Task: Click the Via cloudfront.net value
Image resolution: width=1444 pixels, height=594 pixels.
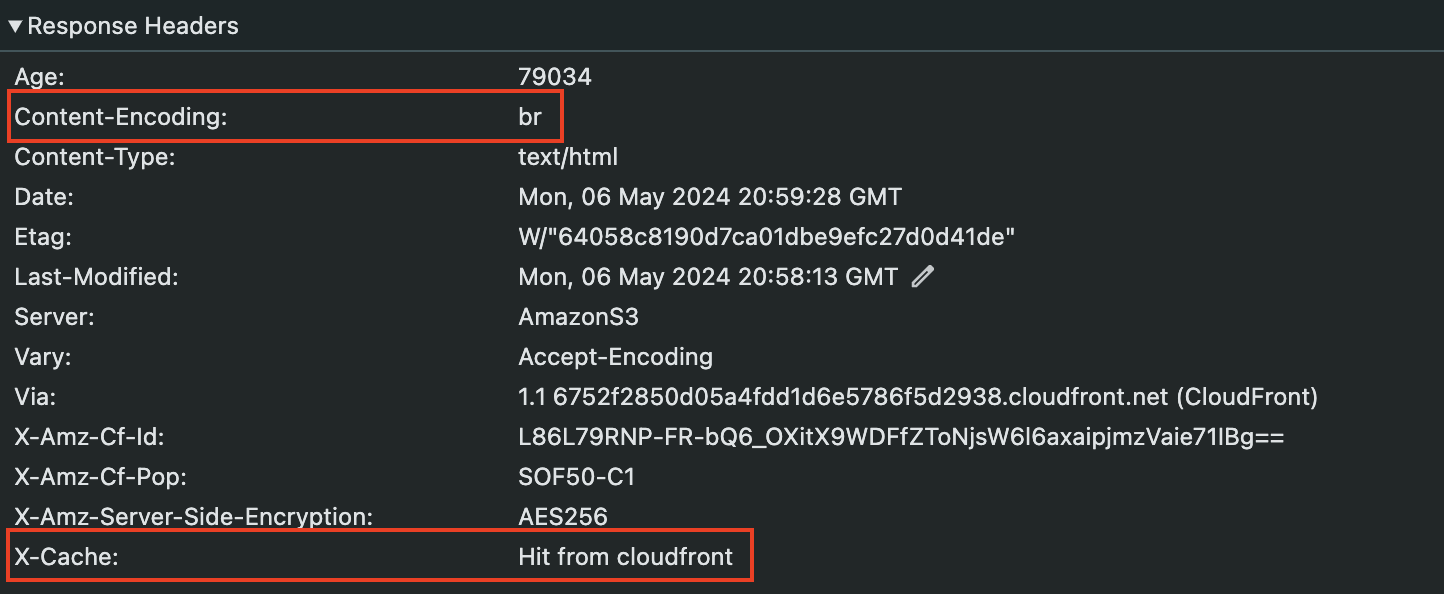Action: [918, 397]
